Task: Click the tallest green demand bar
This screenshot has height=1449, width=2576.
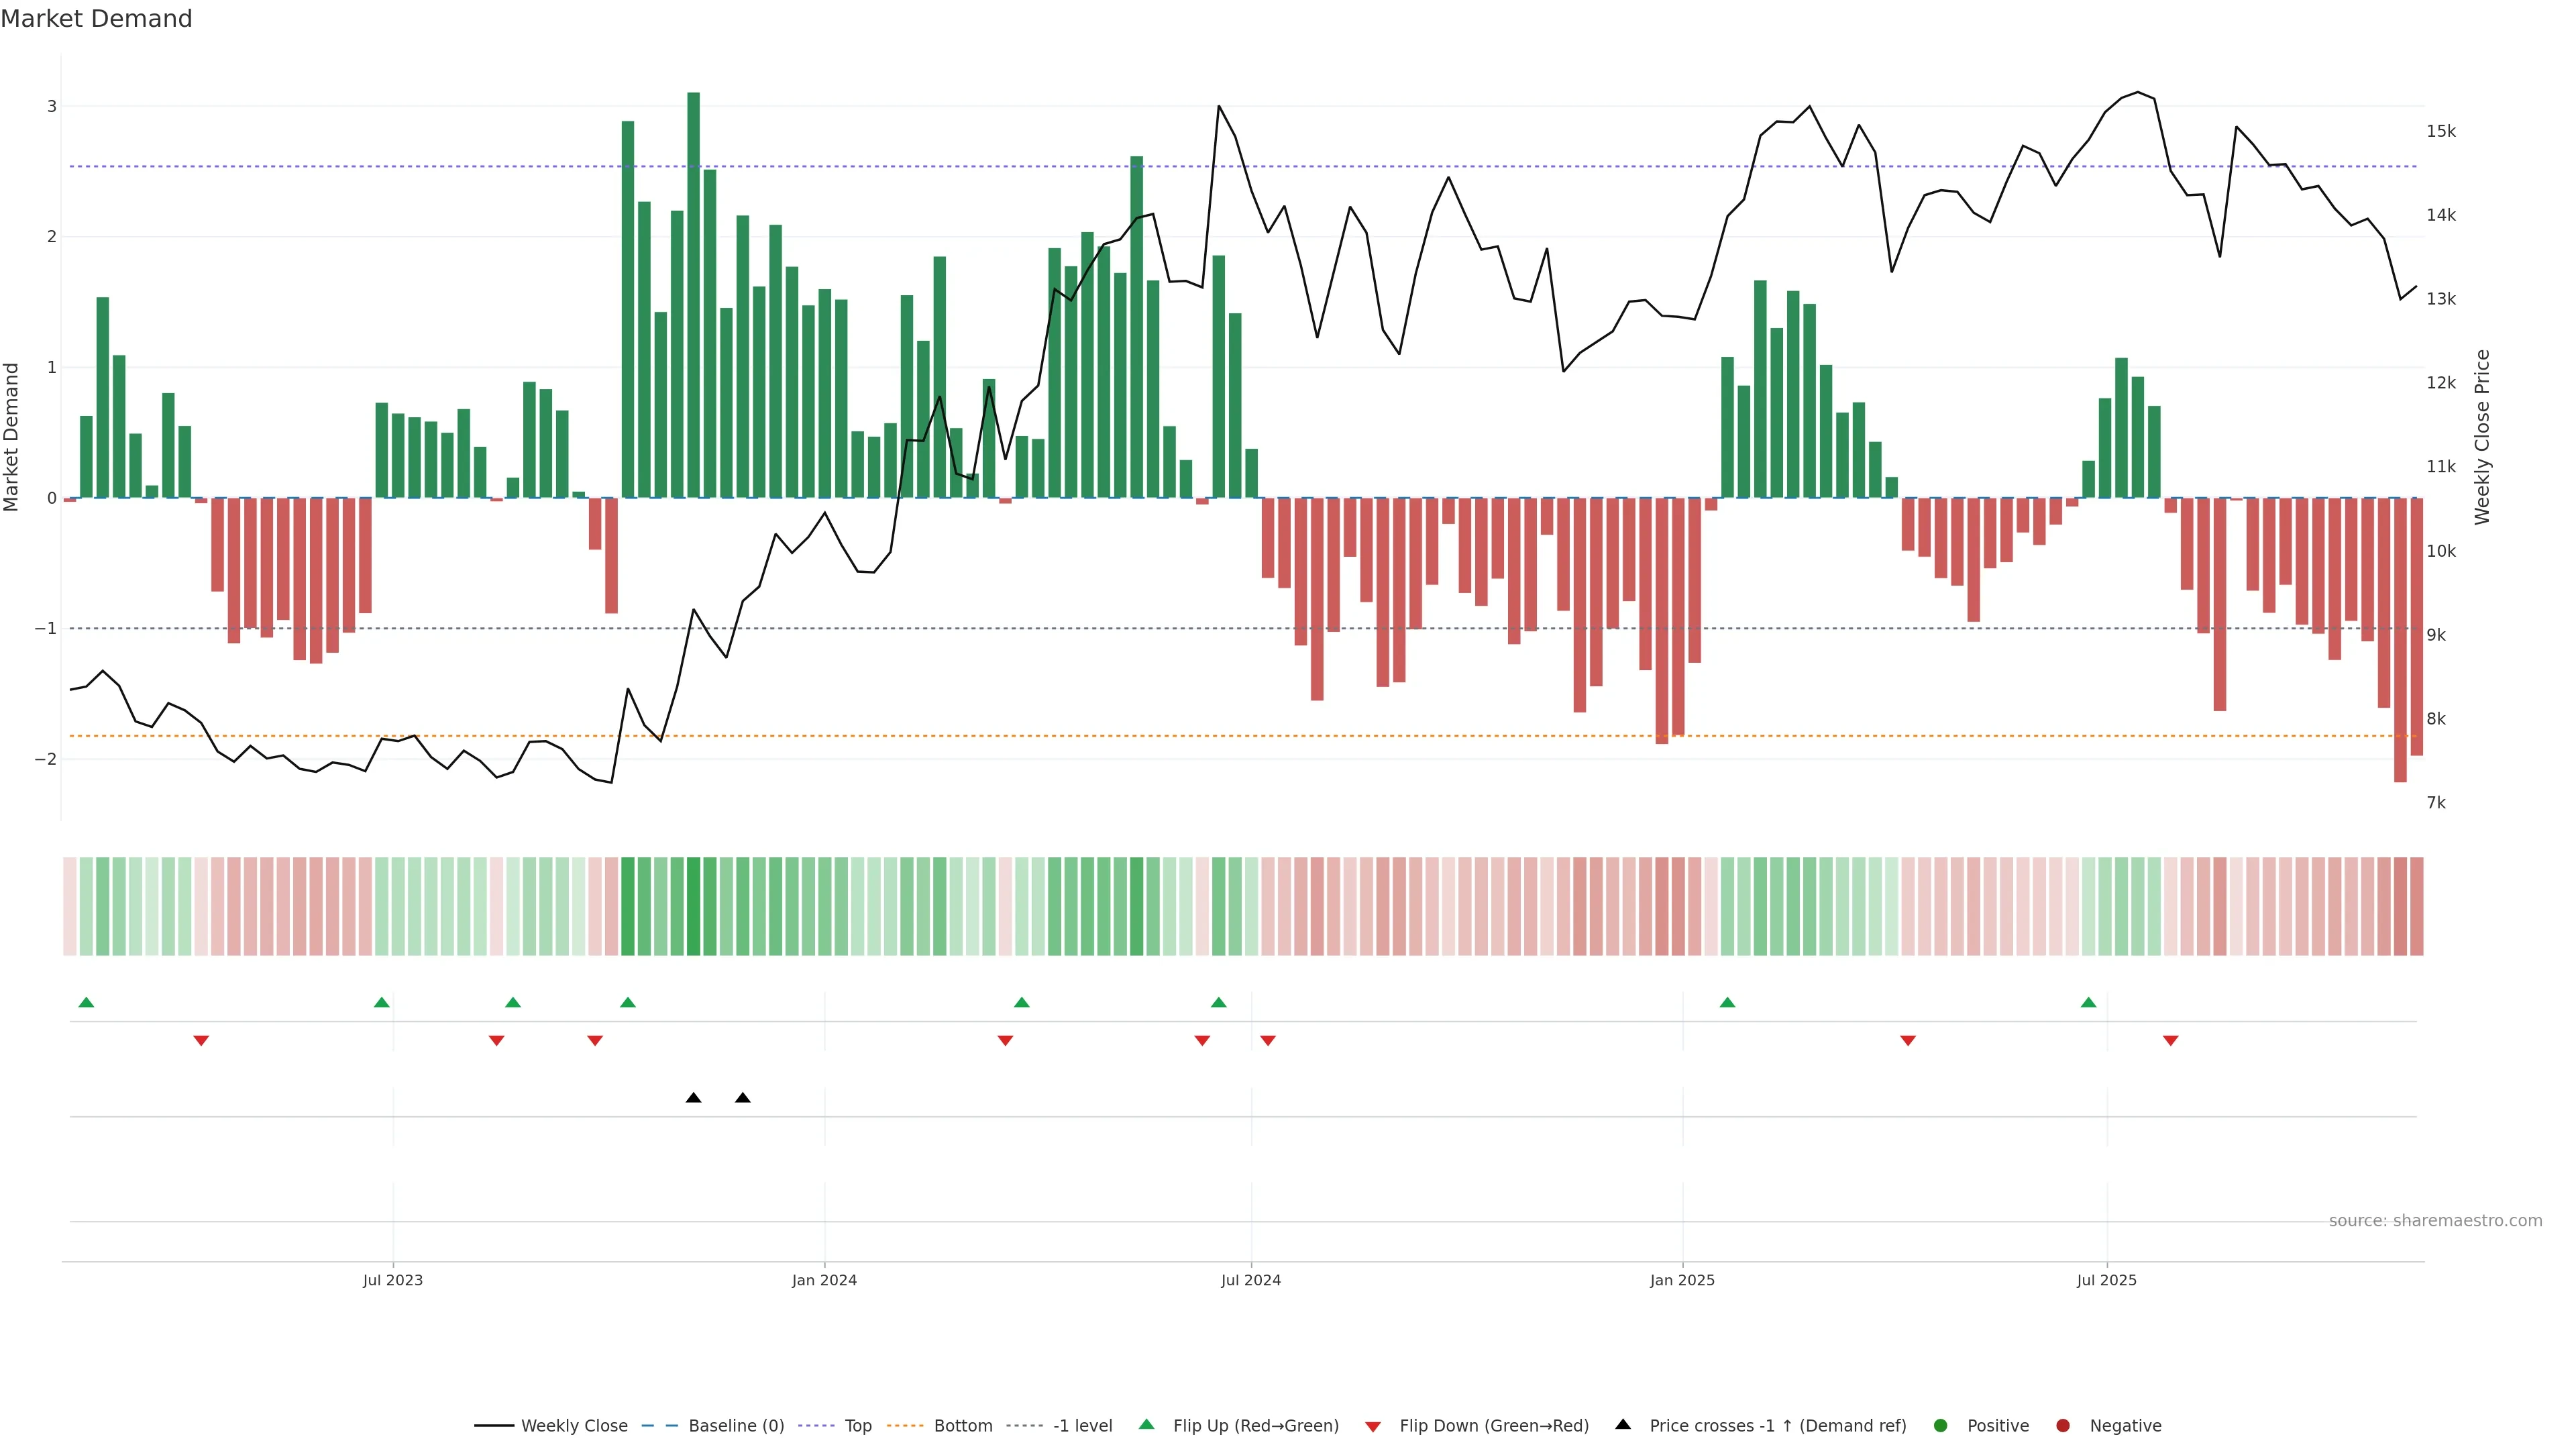Action: 693,295
